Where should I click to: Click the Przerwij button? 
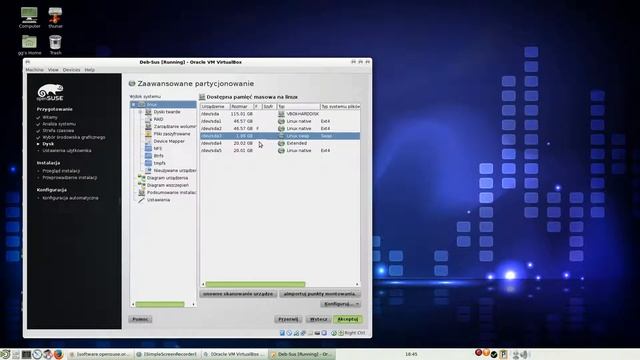[x=288, y=319]
